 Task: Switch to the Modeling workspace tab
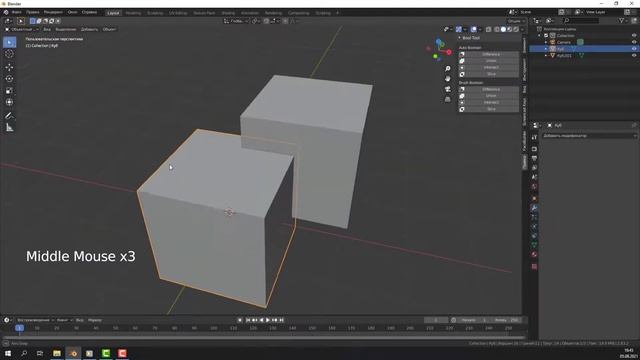click(x=133, y=13)
